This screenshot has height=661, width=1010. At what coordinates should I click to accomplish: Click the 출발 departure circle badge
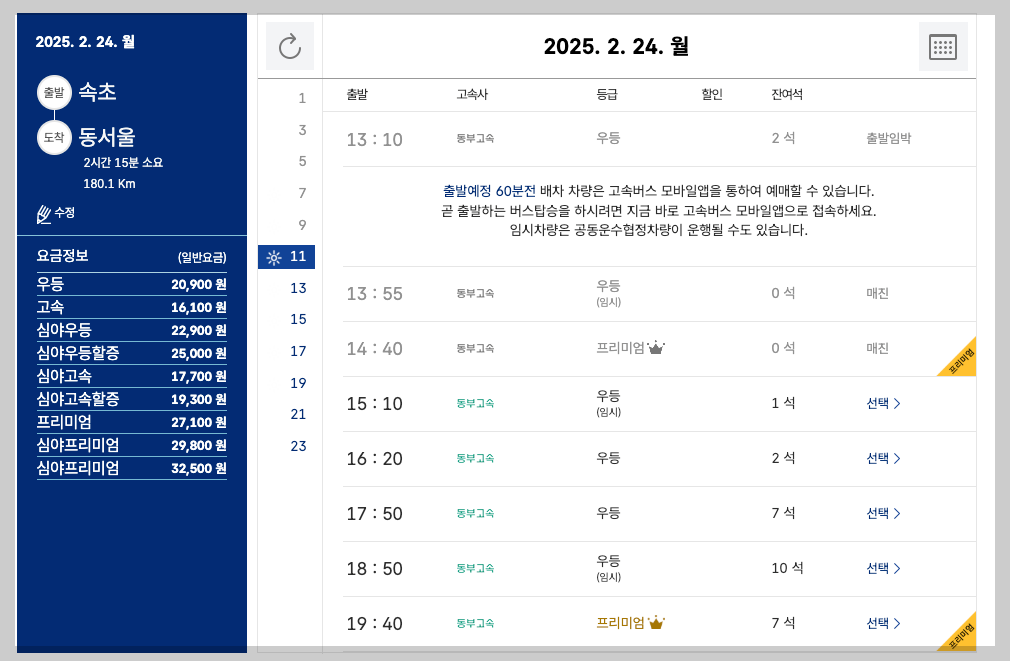pyautogui.click(x=54, y=92)
